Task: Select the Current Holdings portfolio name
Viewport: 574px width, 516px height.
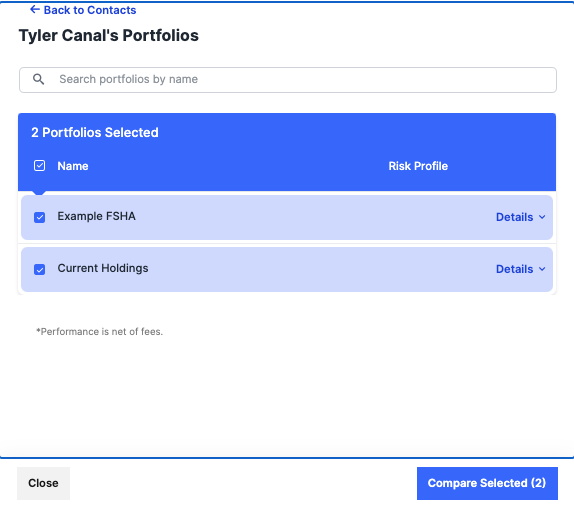Action: click(103, 268)
